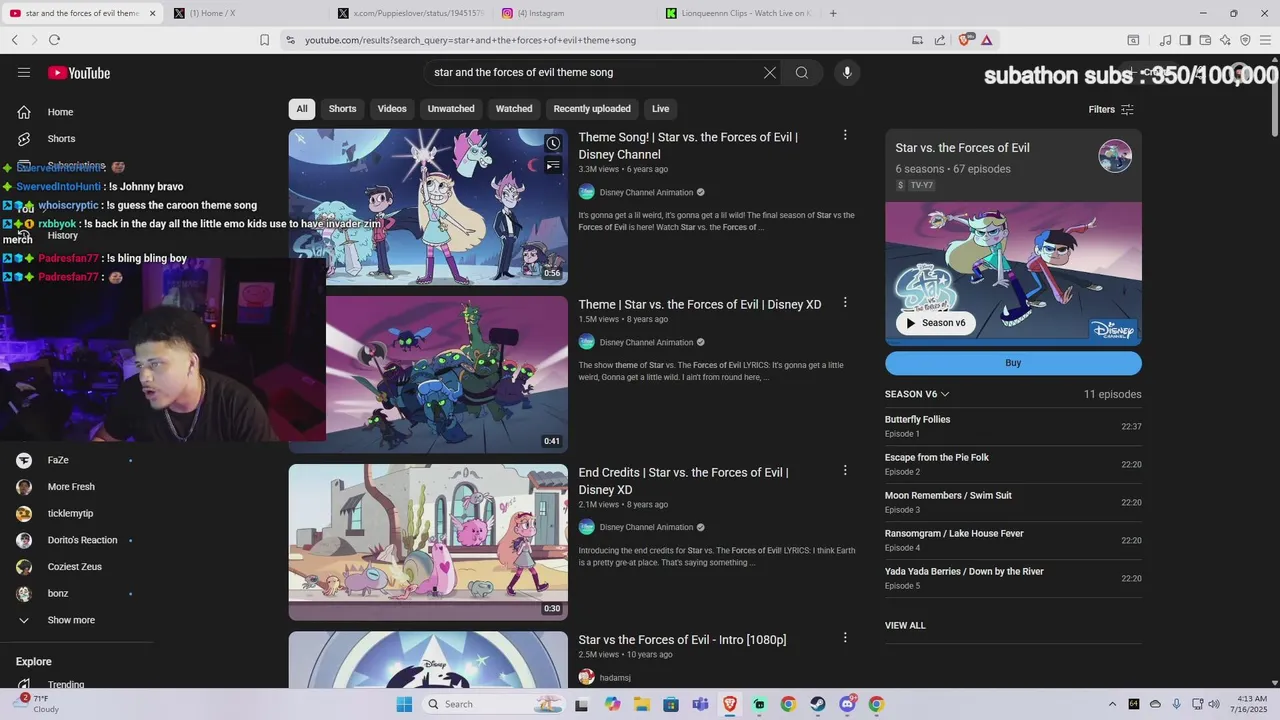Open the YouTube hamburger guide menu

point(24,72)
